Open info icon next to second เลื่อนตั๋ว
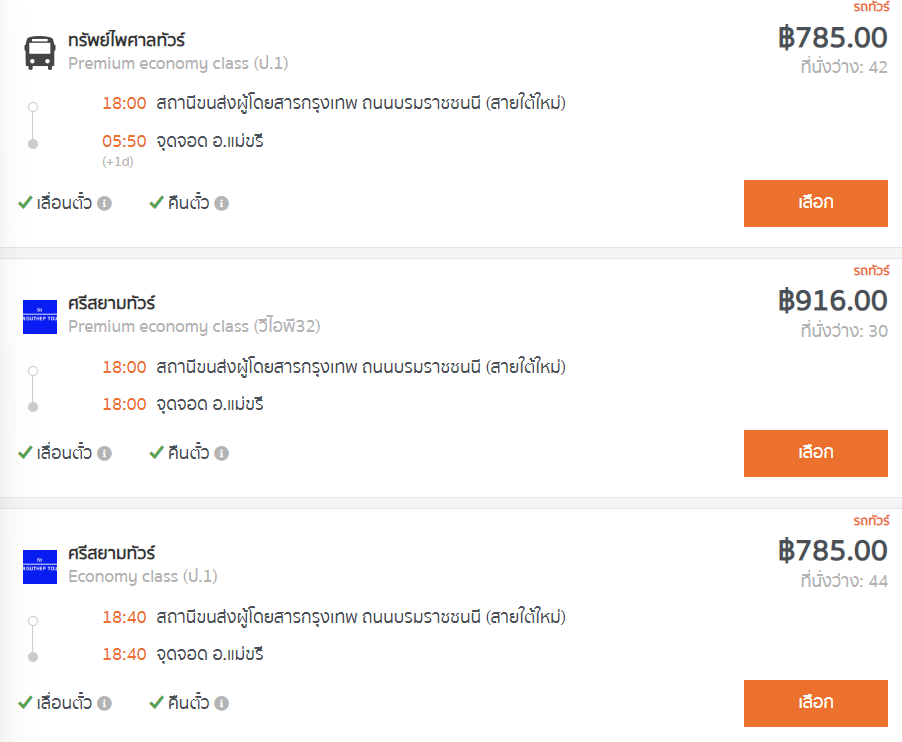Viewport: 902px width, 742px height. 104,453
